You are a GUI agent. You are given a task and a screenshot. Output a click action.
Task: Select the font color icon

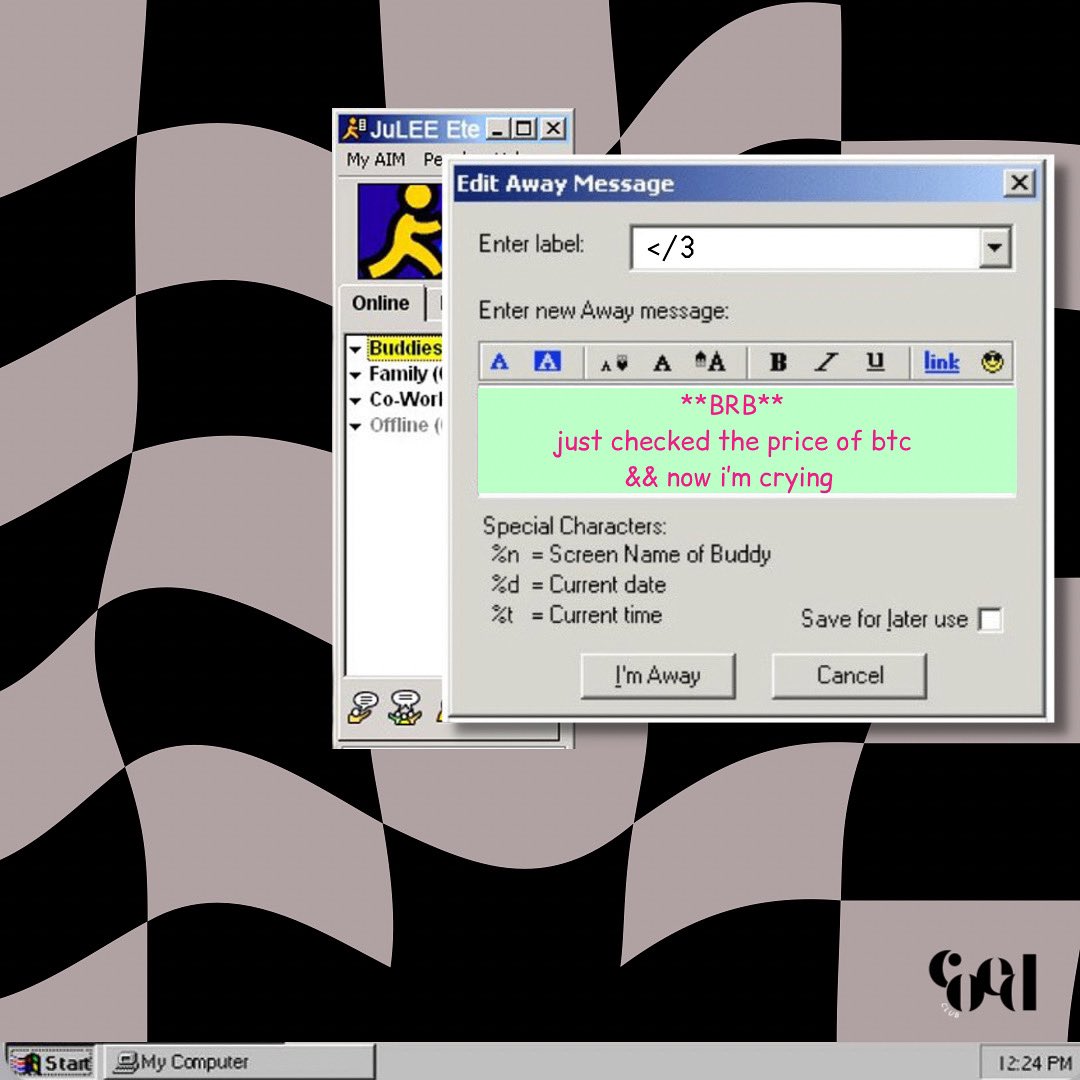click(499, 362)
